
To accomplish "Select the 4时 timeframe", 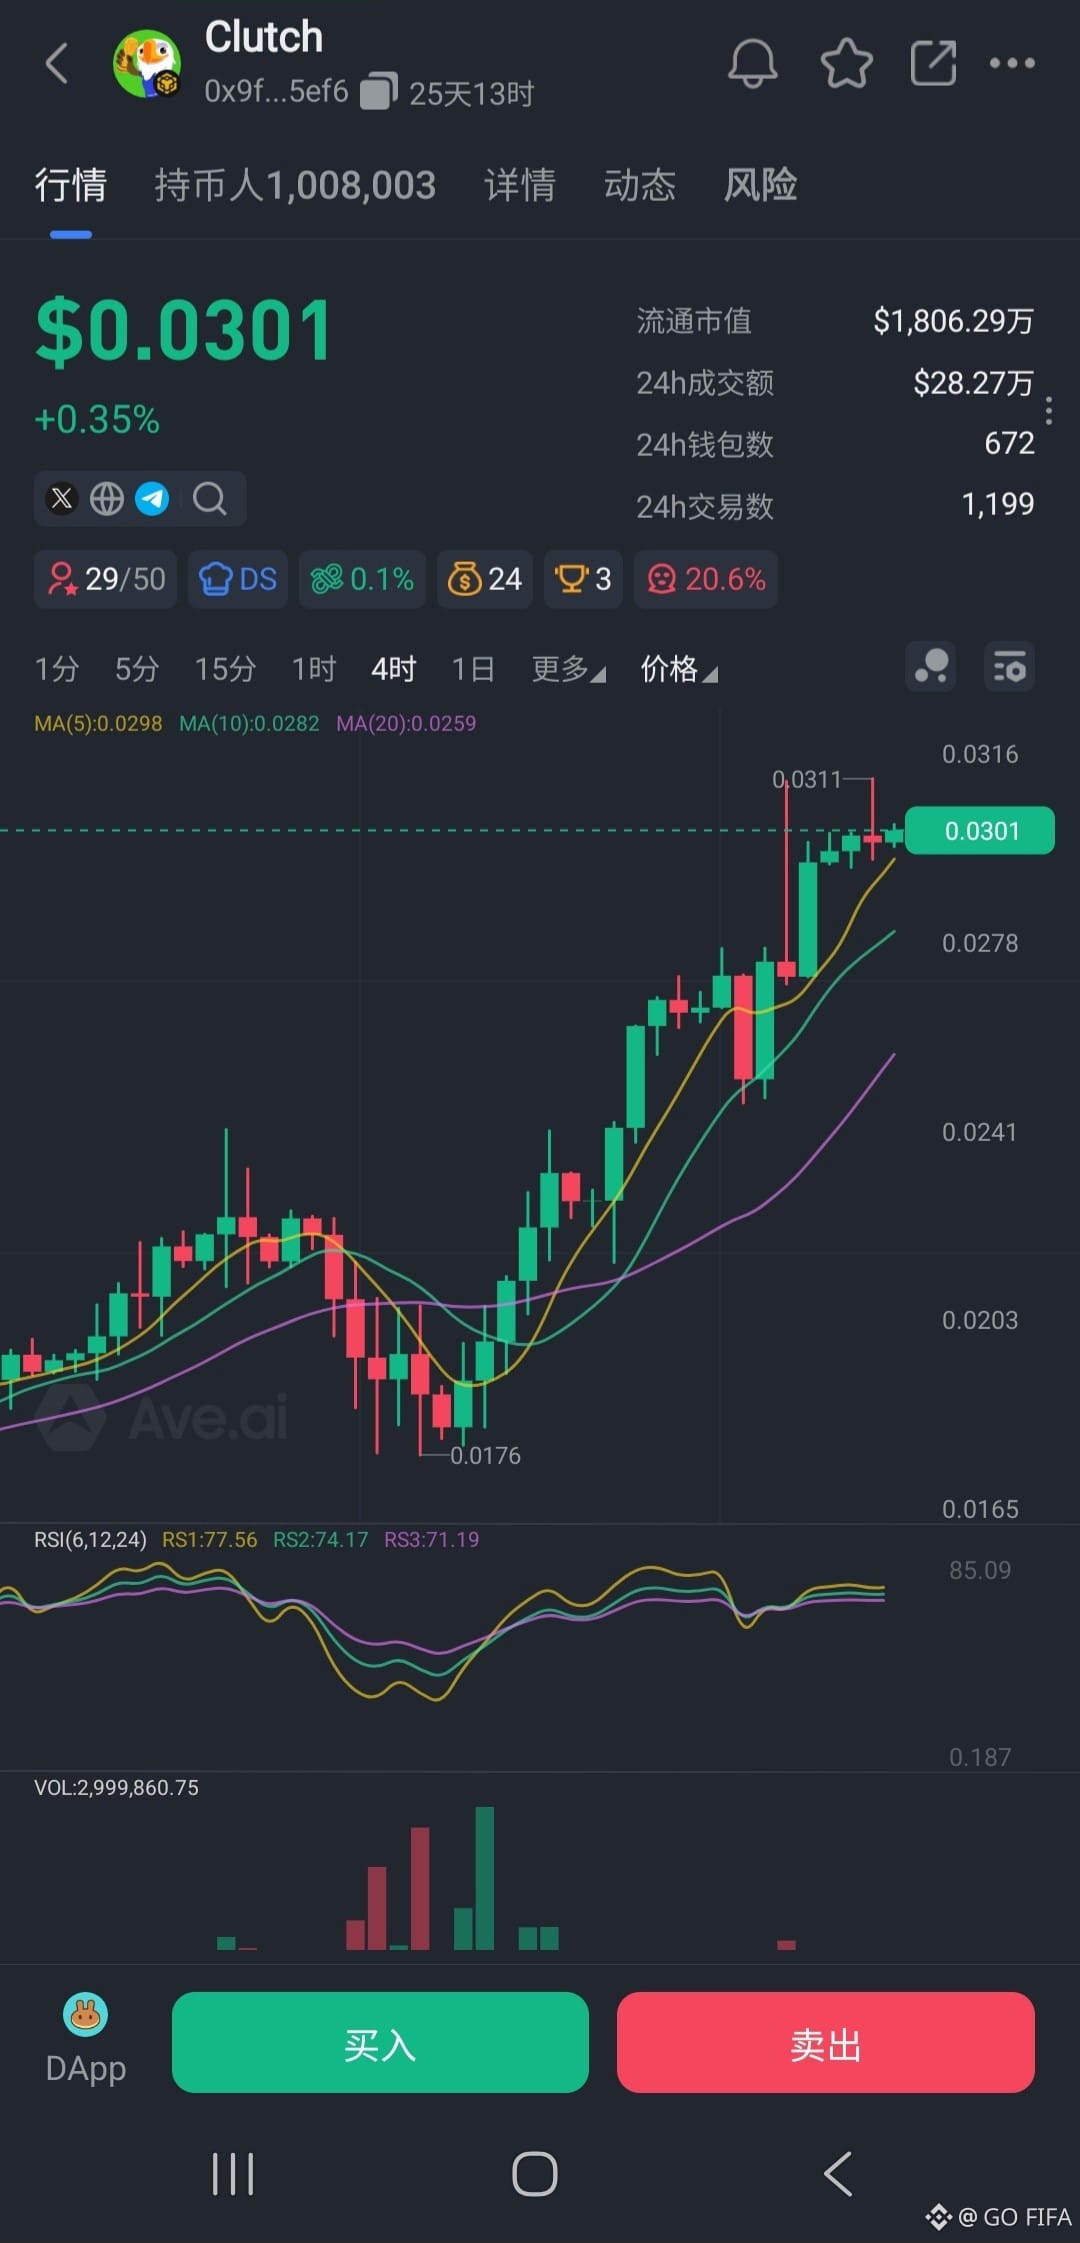I will click(x=393, y=669).
